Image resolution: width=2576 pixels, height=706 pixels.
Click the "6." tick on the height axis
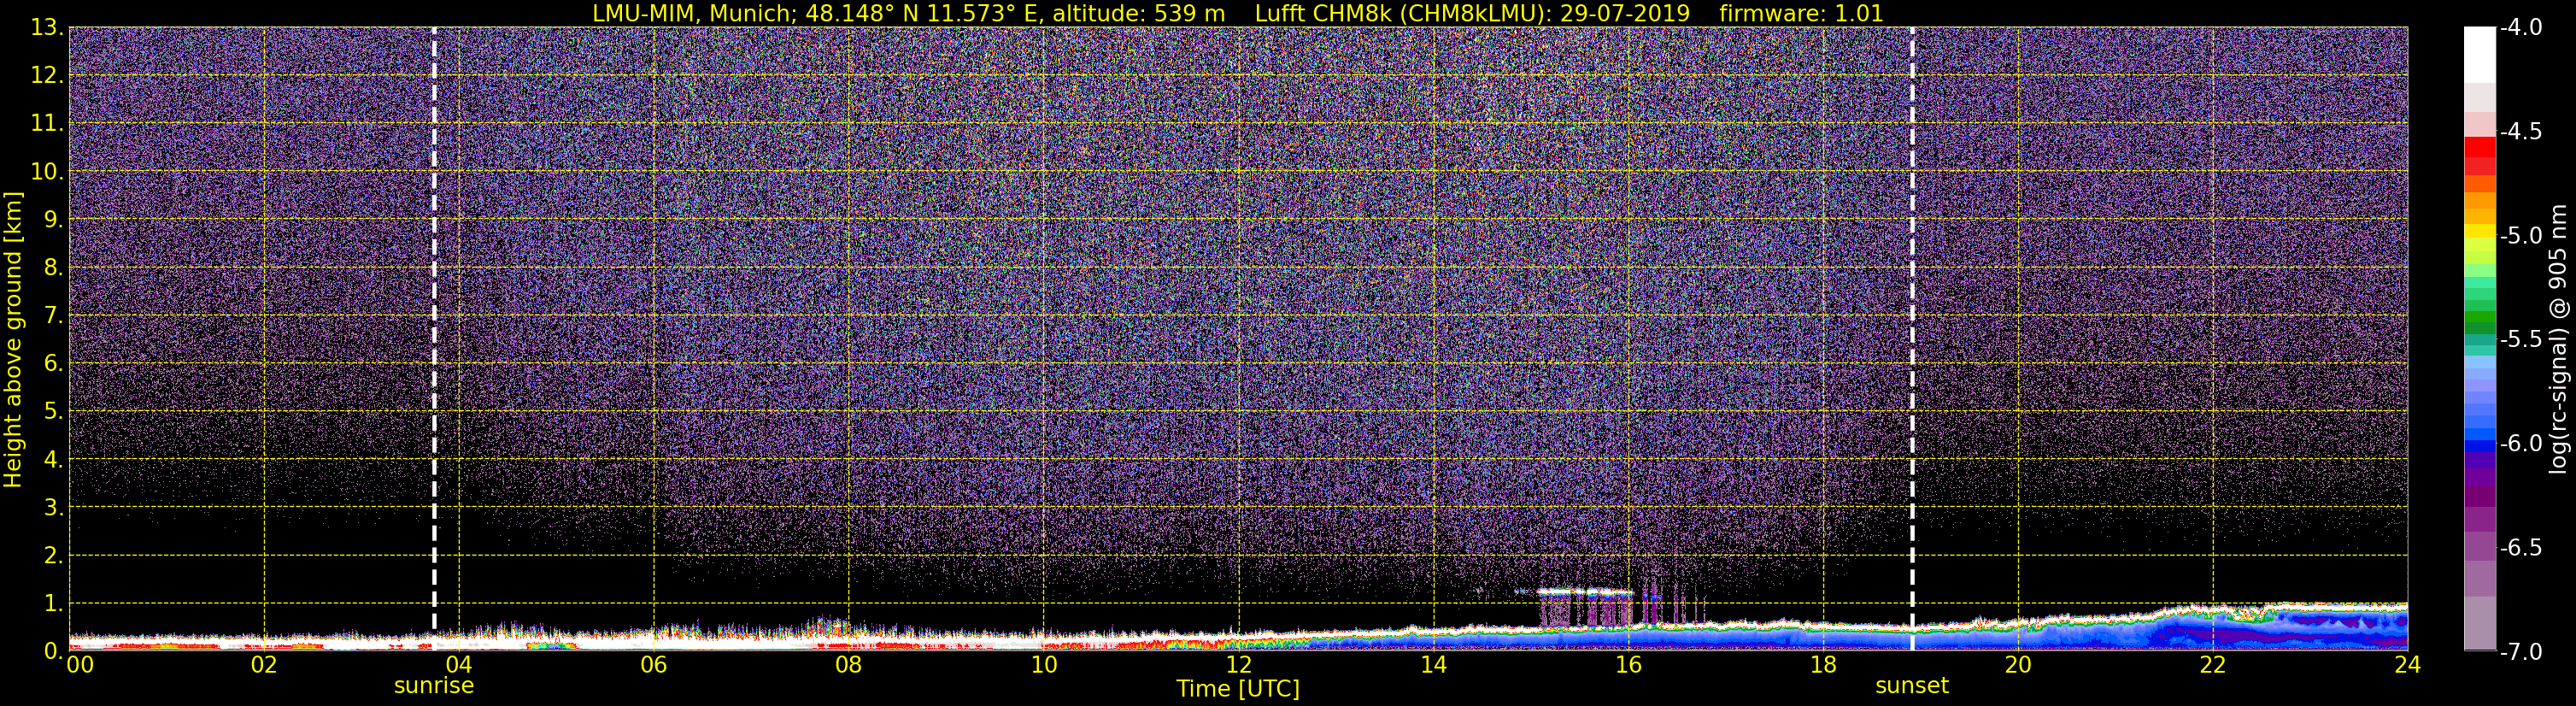point(54,363)
